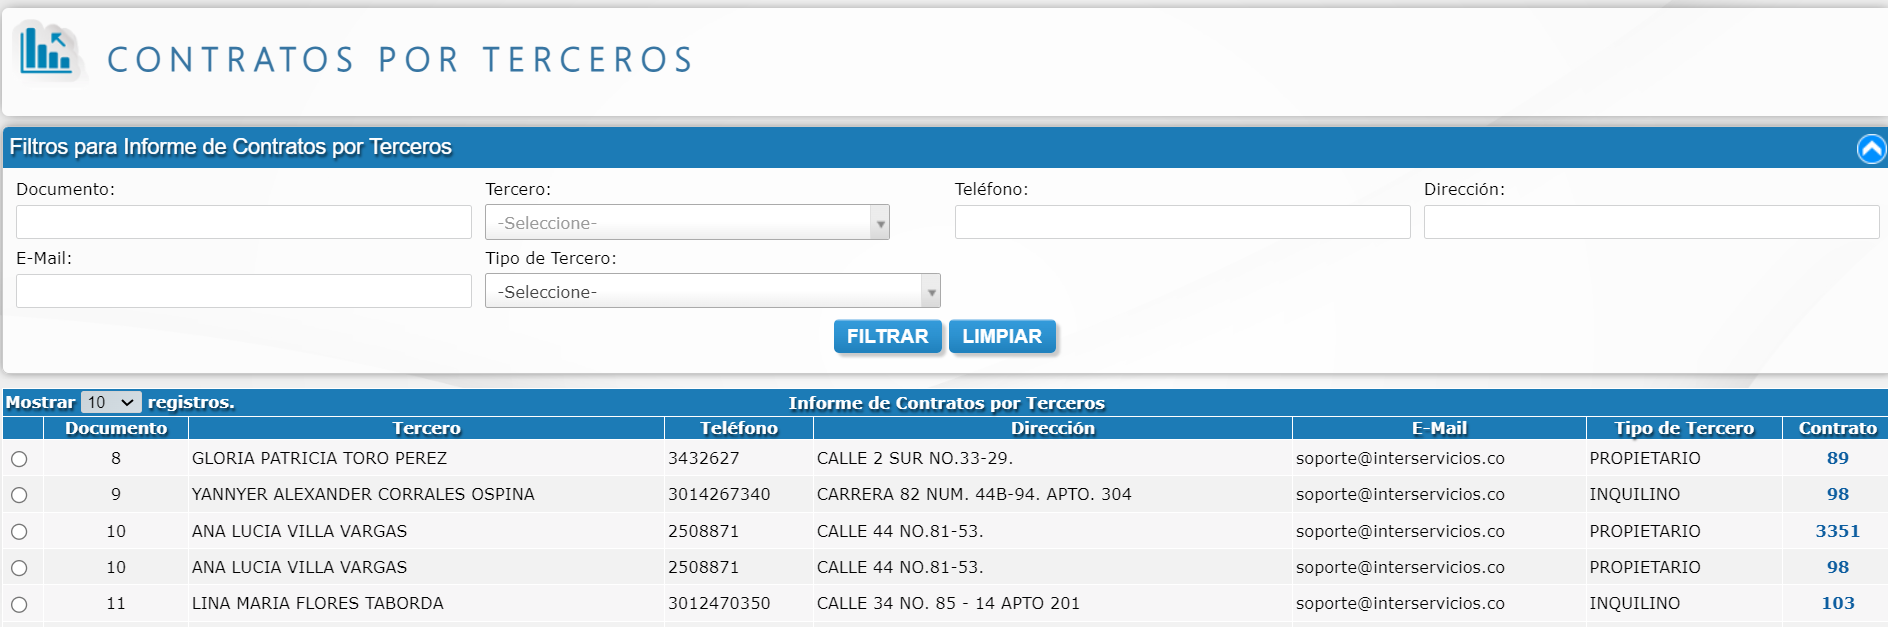The height and width of the screenshot is (627, 1888).
Task: Open contract link 89
Action: 1837,458
